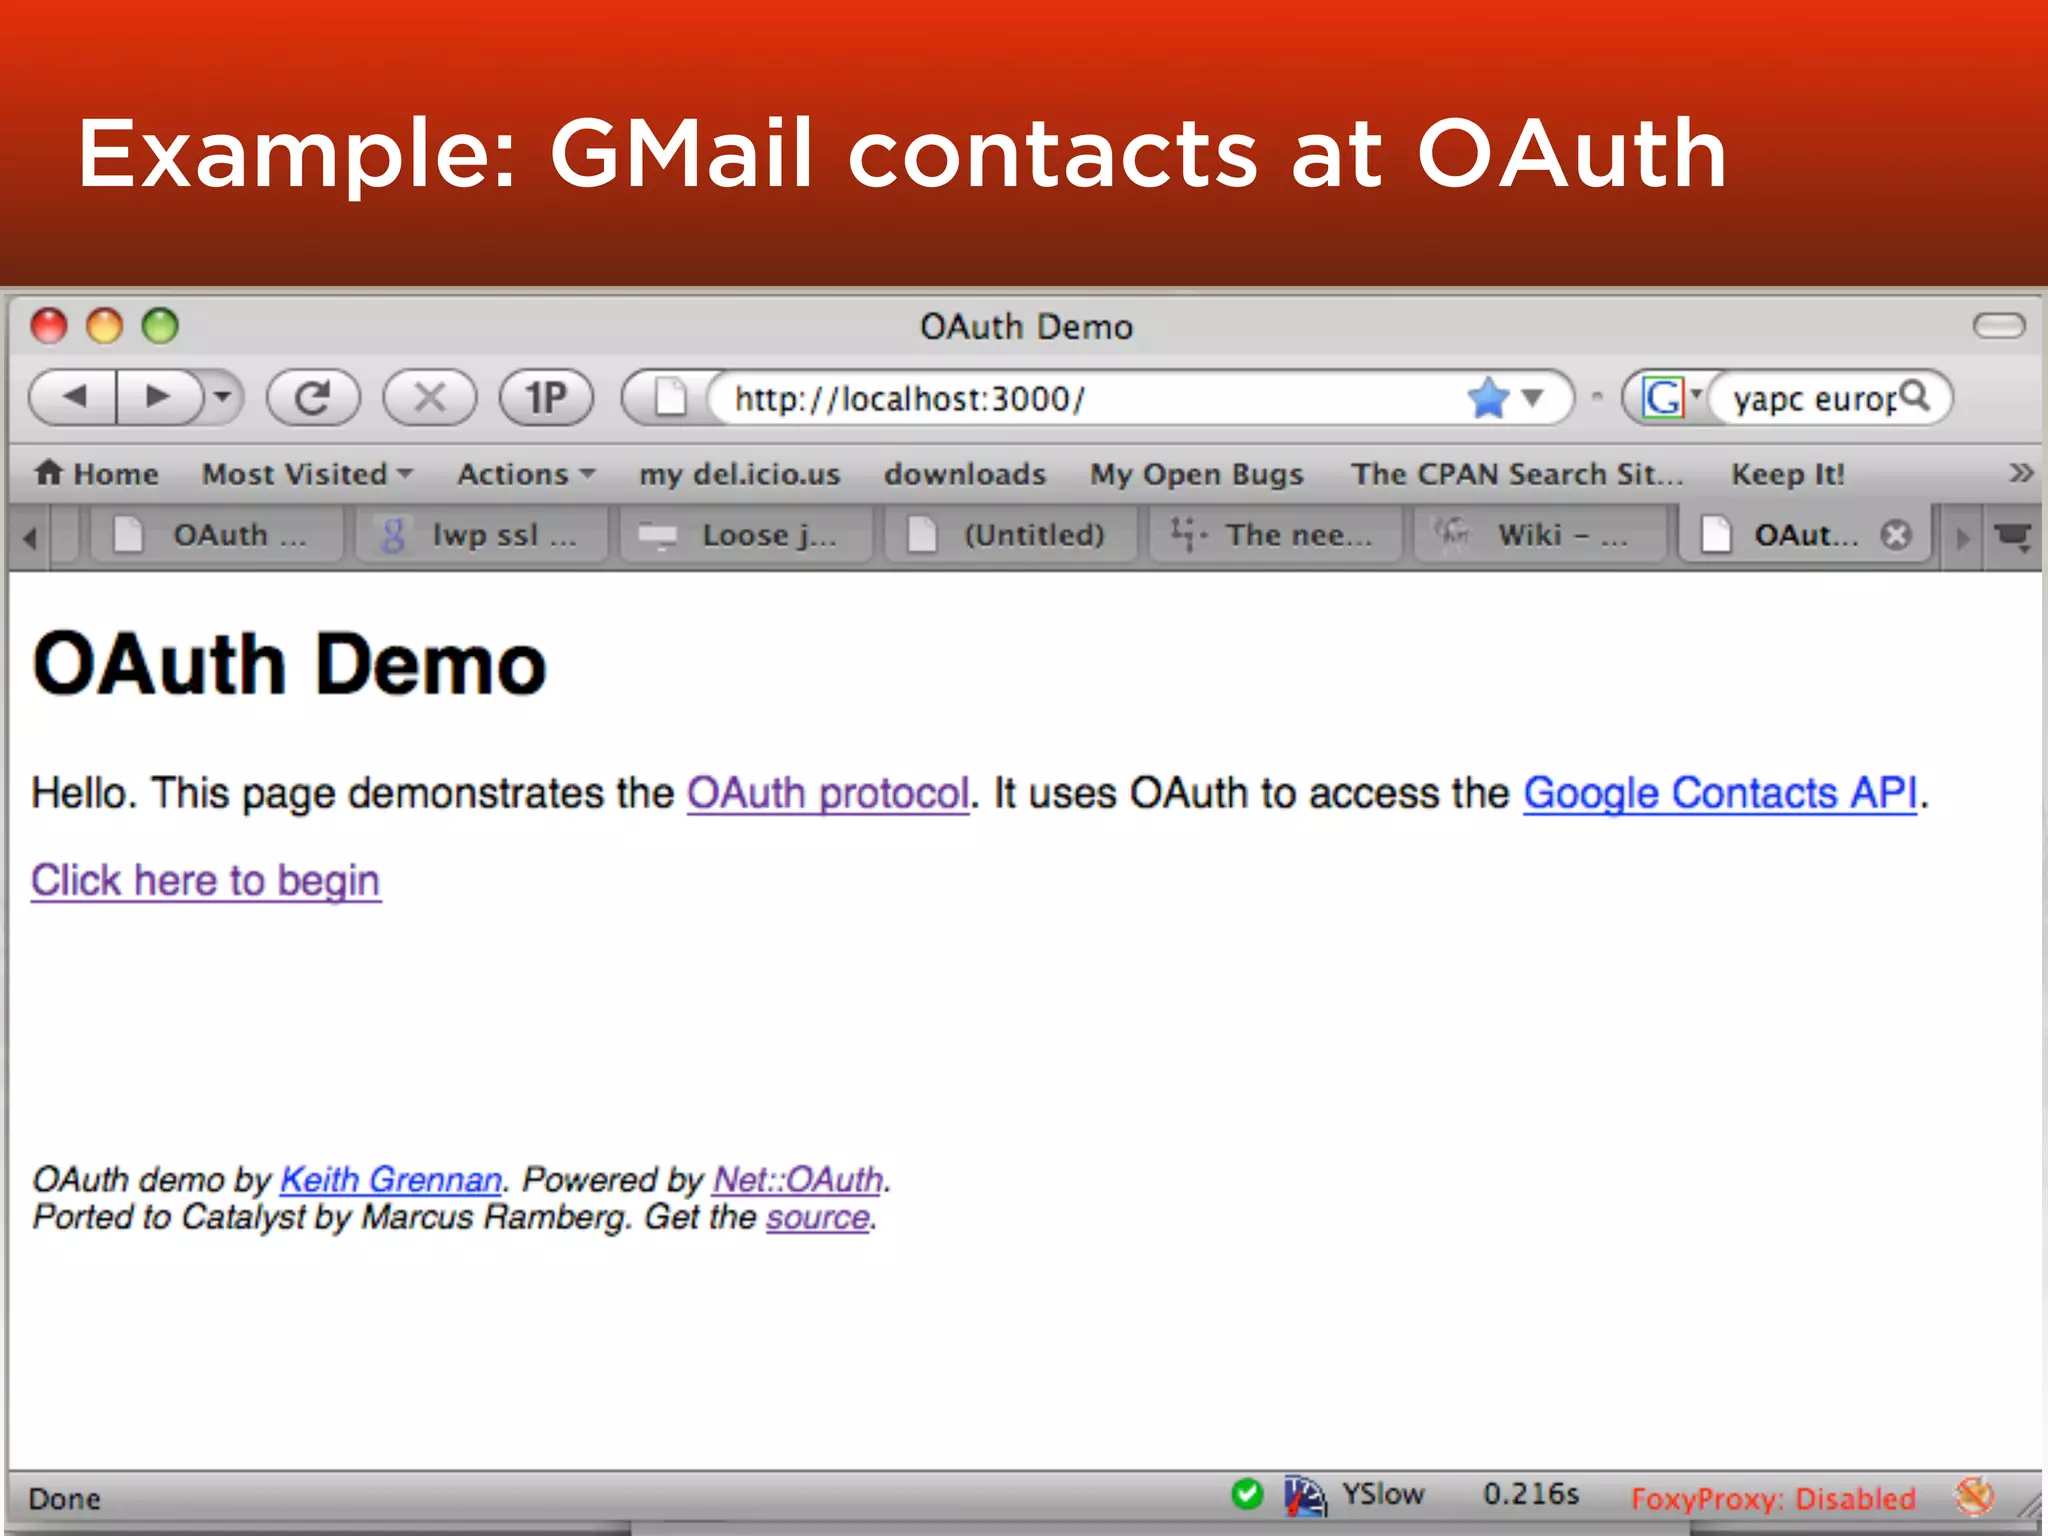
Task: Stop loading with the X button
Action: (x=430, y=398)
